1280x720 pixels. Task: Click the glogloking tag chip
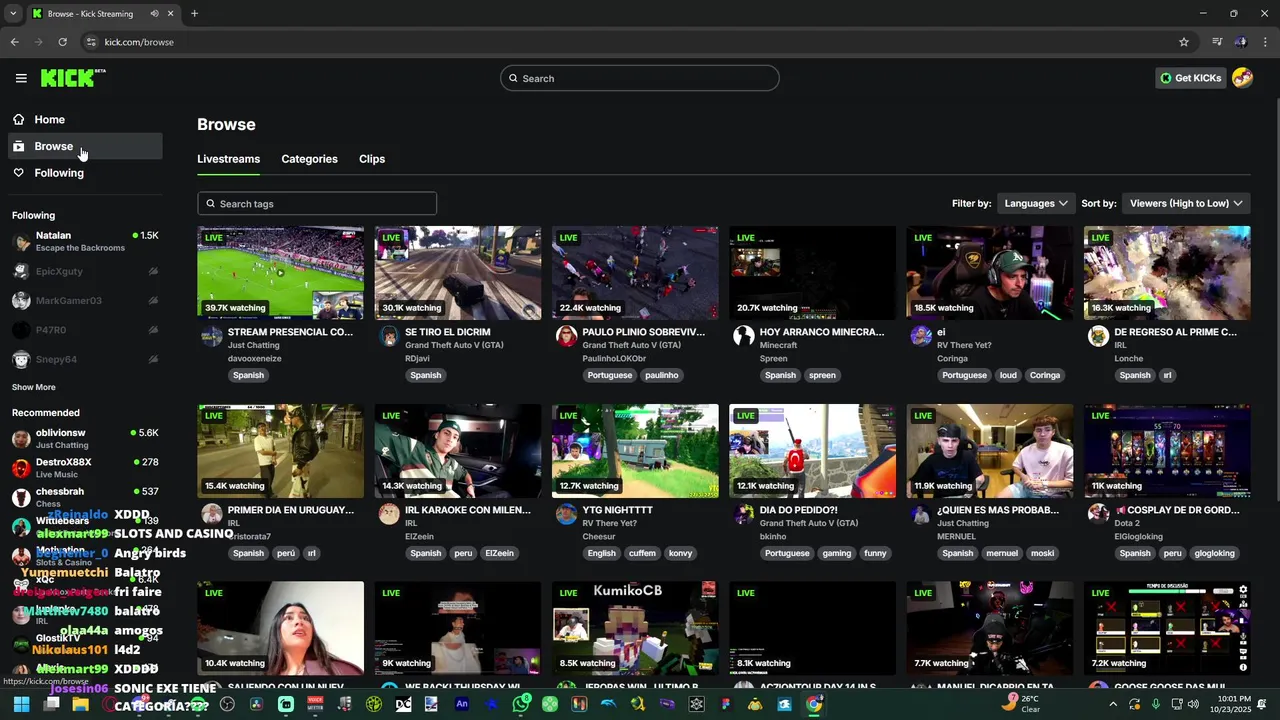1215,553
